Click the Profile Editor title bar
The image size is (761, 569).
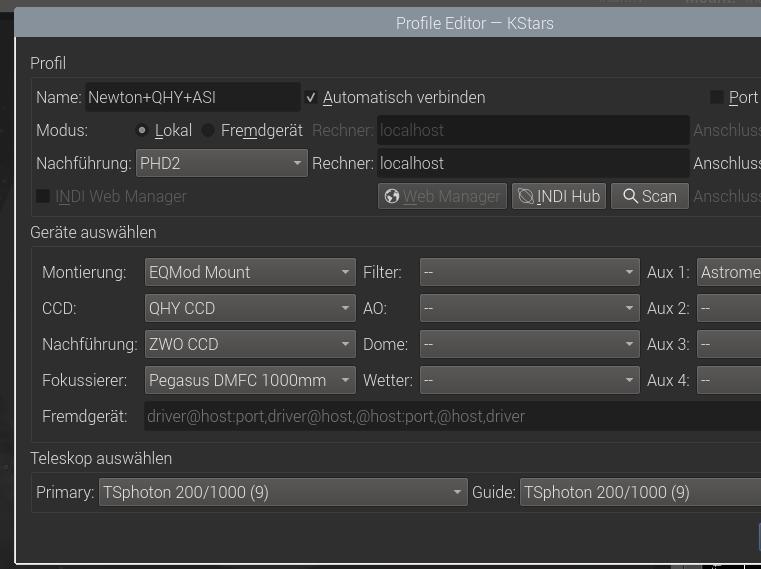pos(388,23)
